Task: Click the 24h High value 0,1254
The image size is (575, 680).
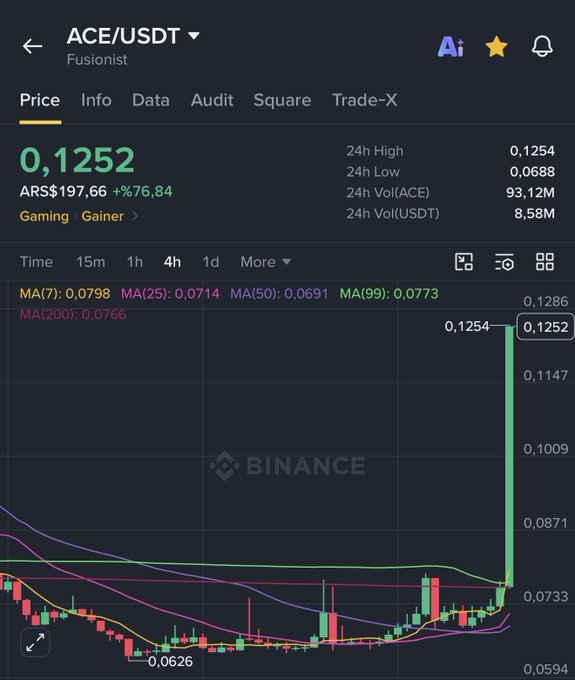Action: 532,151
